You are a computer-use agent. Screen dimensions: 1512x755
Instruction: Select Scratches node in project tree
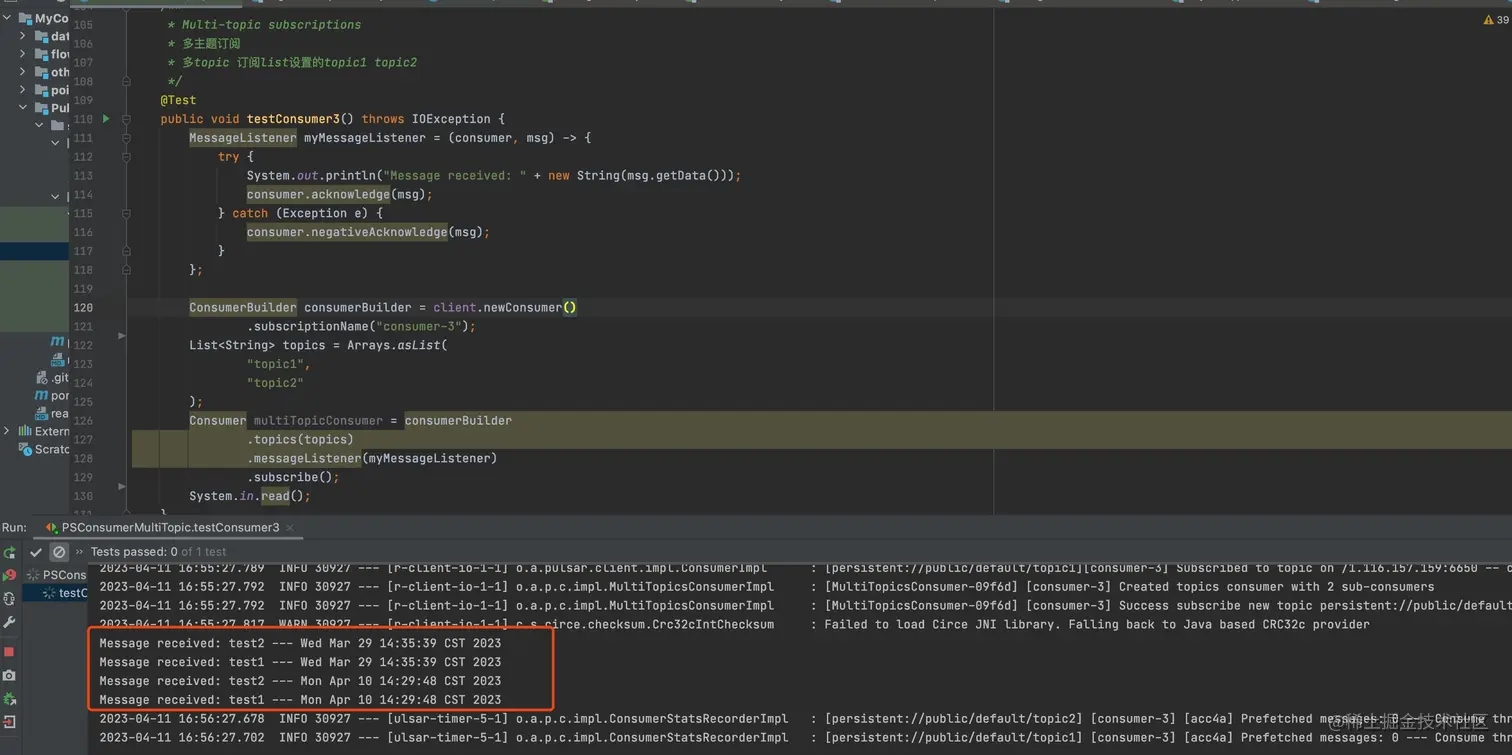45,450
